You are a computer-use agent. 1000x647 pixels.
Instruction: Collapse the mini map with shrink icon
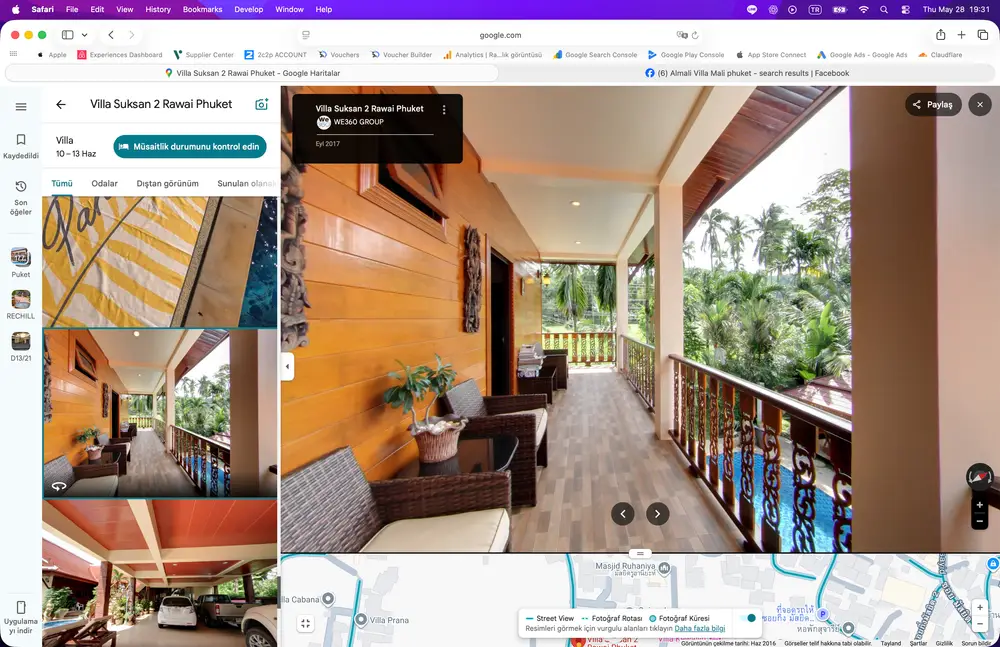click(x=305, y=623)
